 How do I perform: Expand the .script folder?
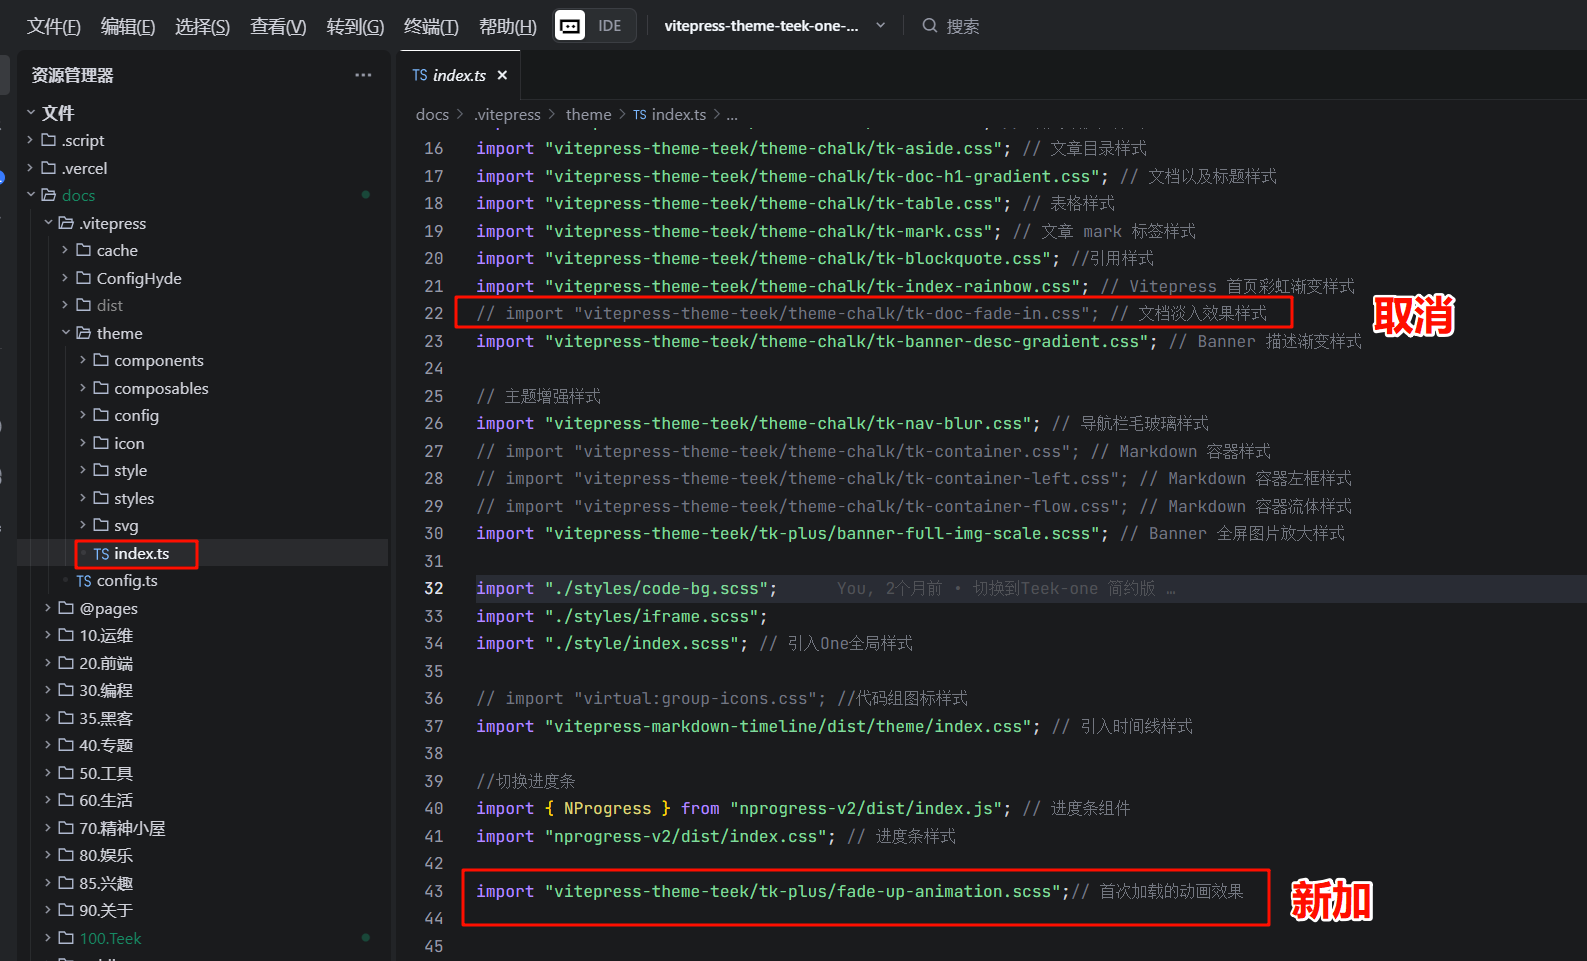point(30,140)
